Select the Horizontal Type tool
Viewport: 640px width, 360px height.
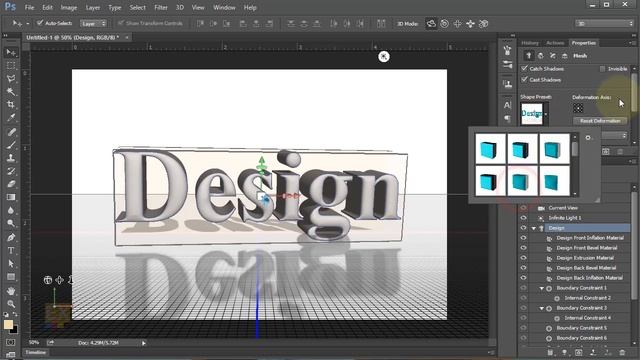(x=11, y=251)
